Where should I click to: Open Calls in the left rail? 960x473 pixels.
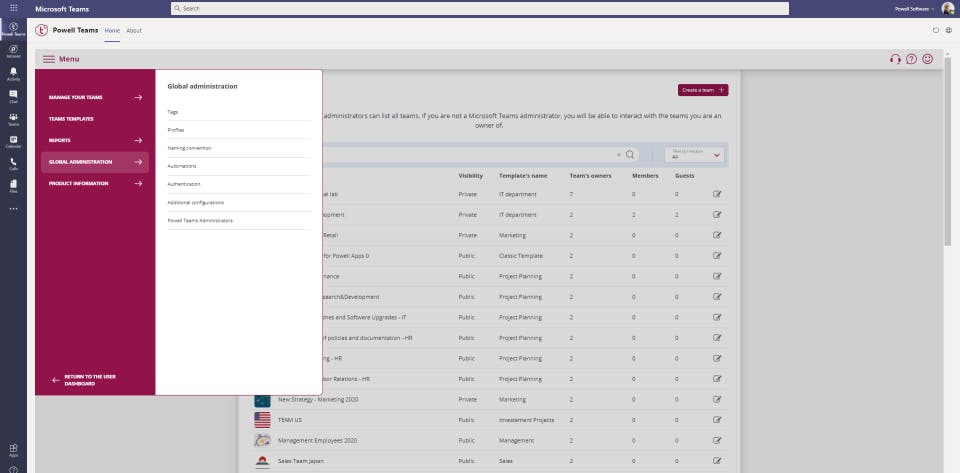(x=13, y=164)
